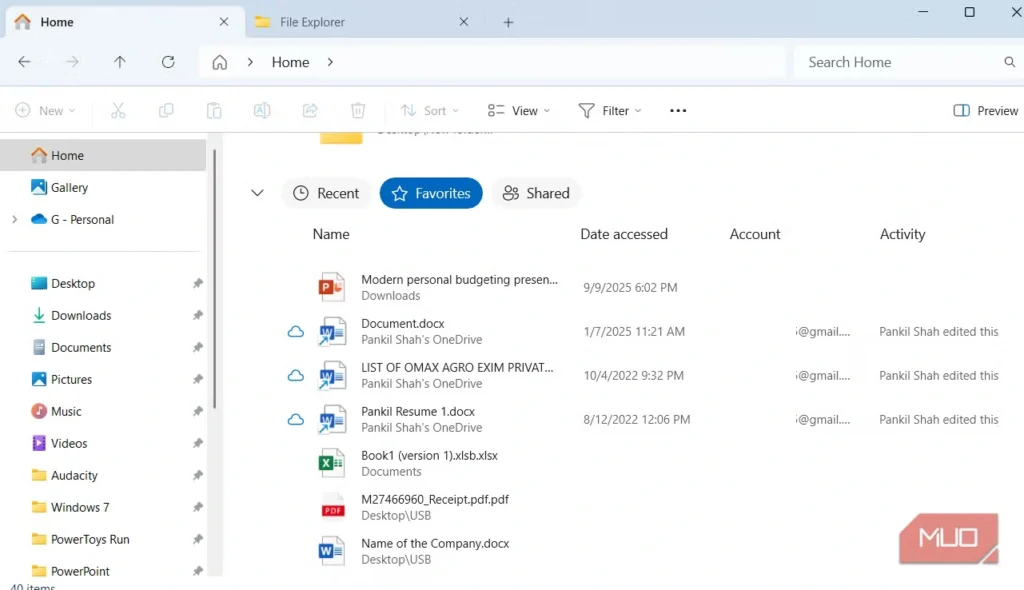1024x590 pixels.
Task: Collapse the files section chevron
Action: (257, 194)
